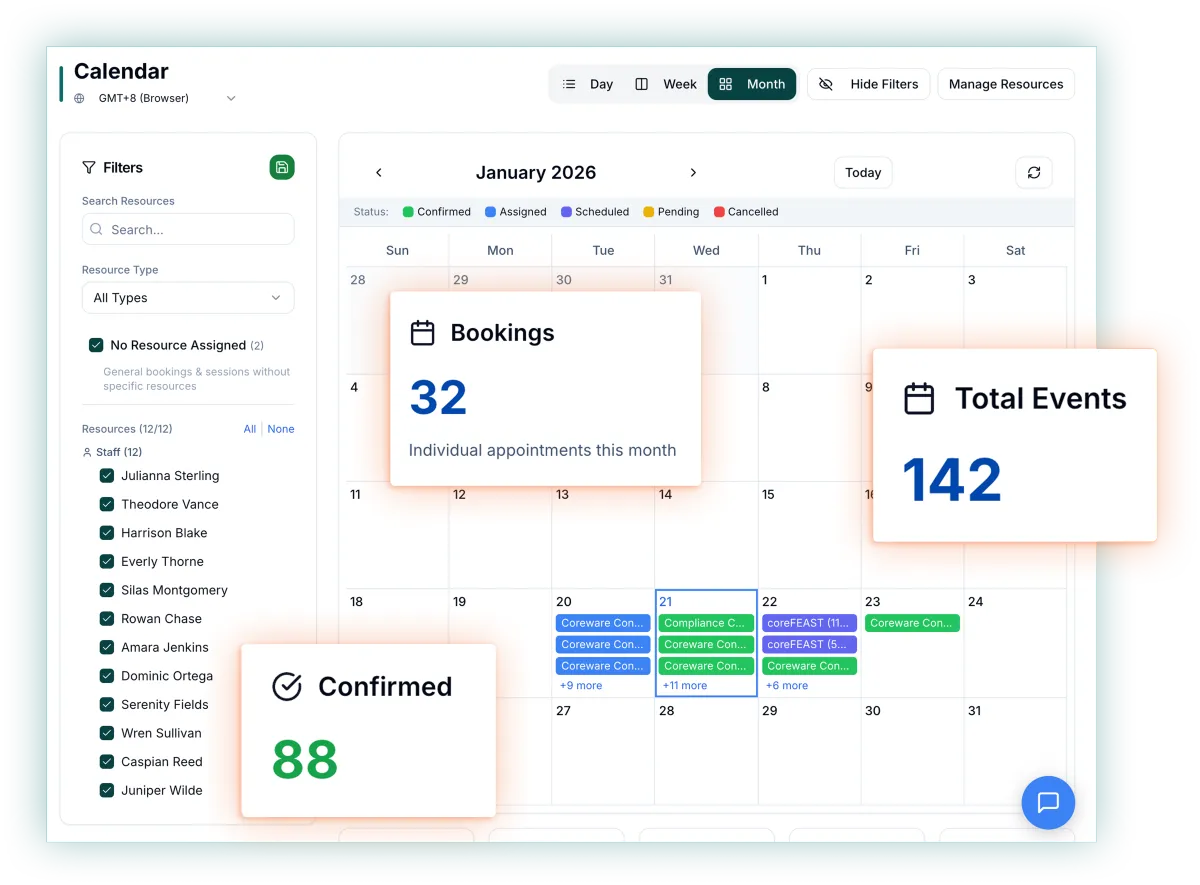Uncheck Caspian Reed checkbox
Image resolution: width=1200 pixels, height=885 pixels.
tap(107, 761)
